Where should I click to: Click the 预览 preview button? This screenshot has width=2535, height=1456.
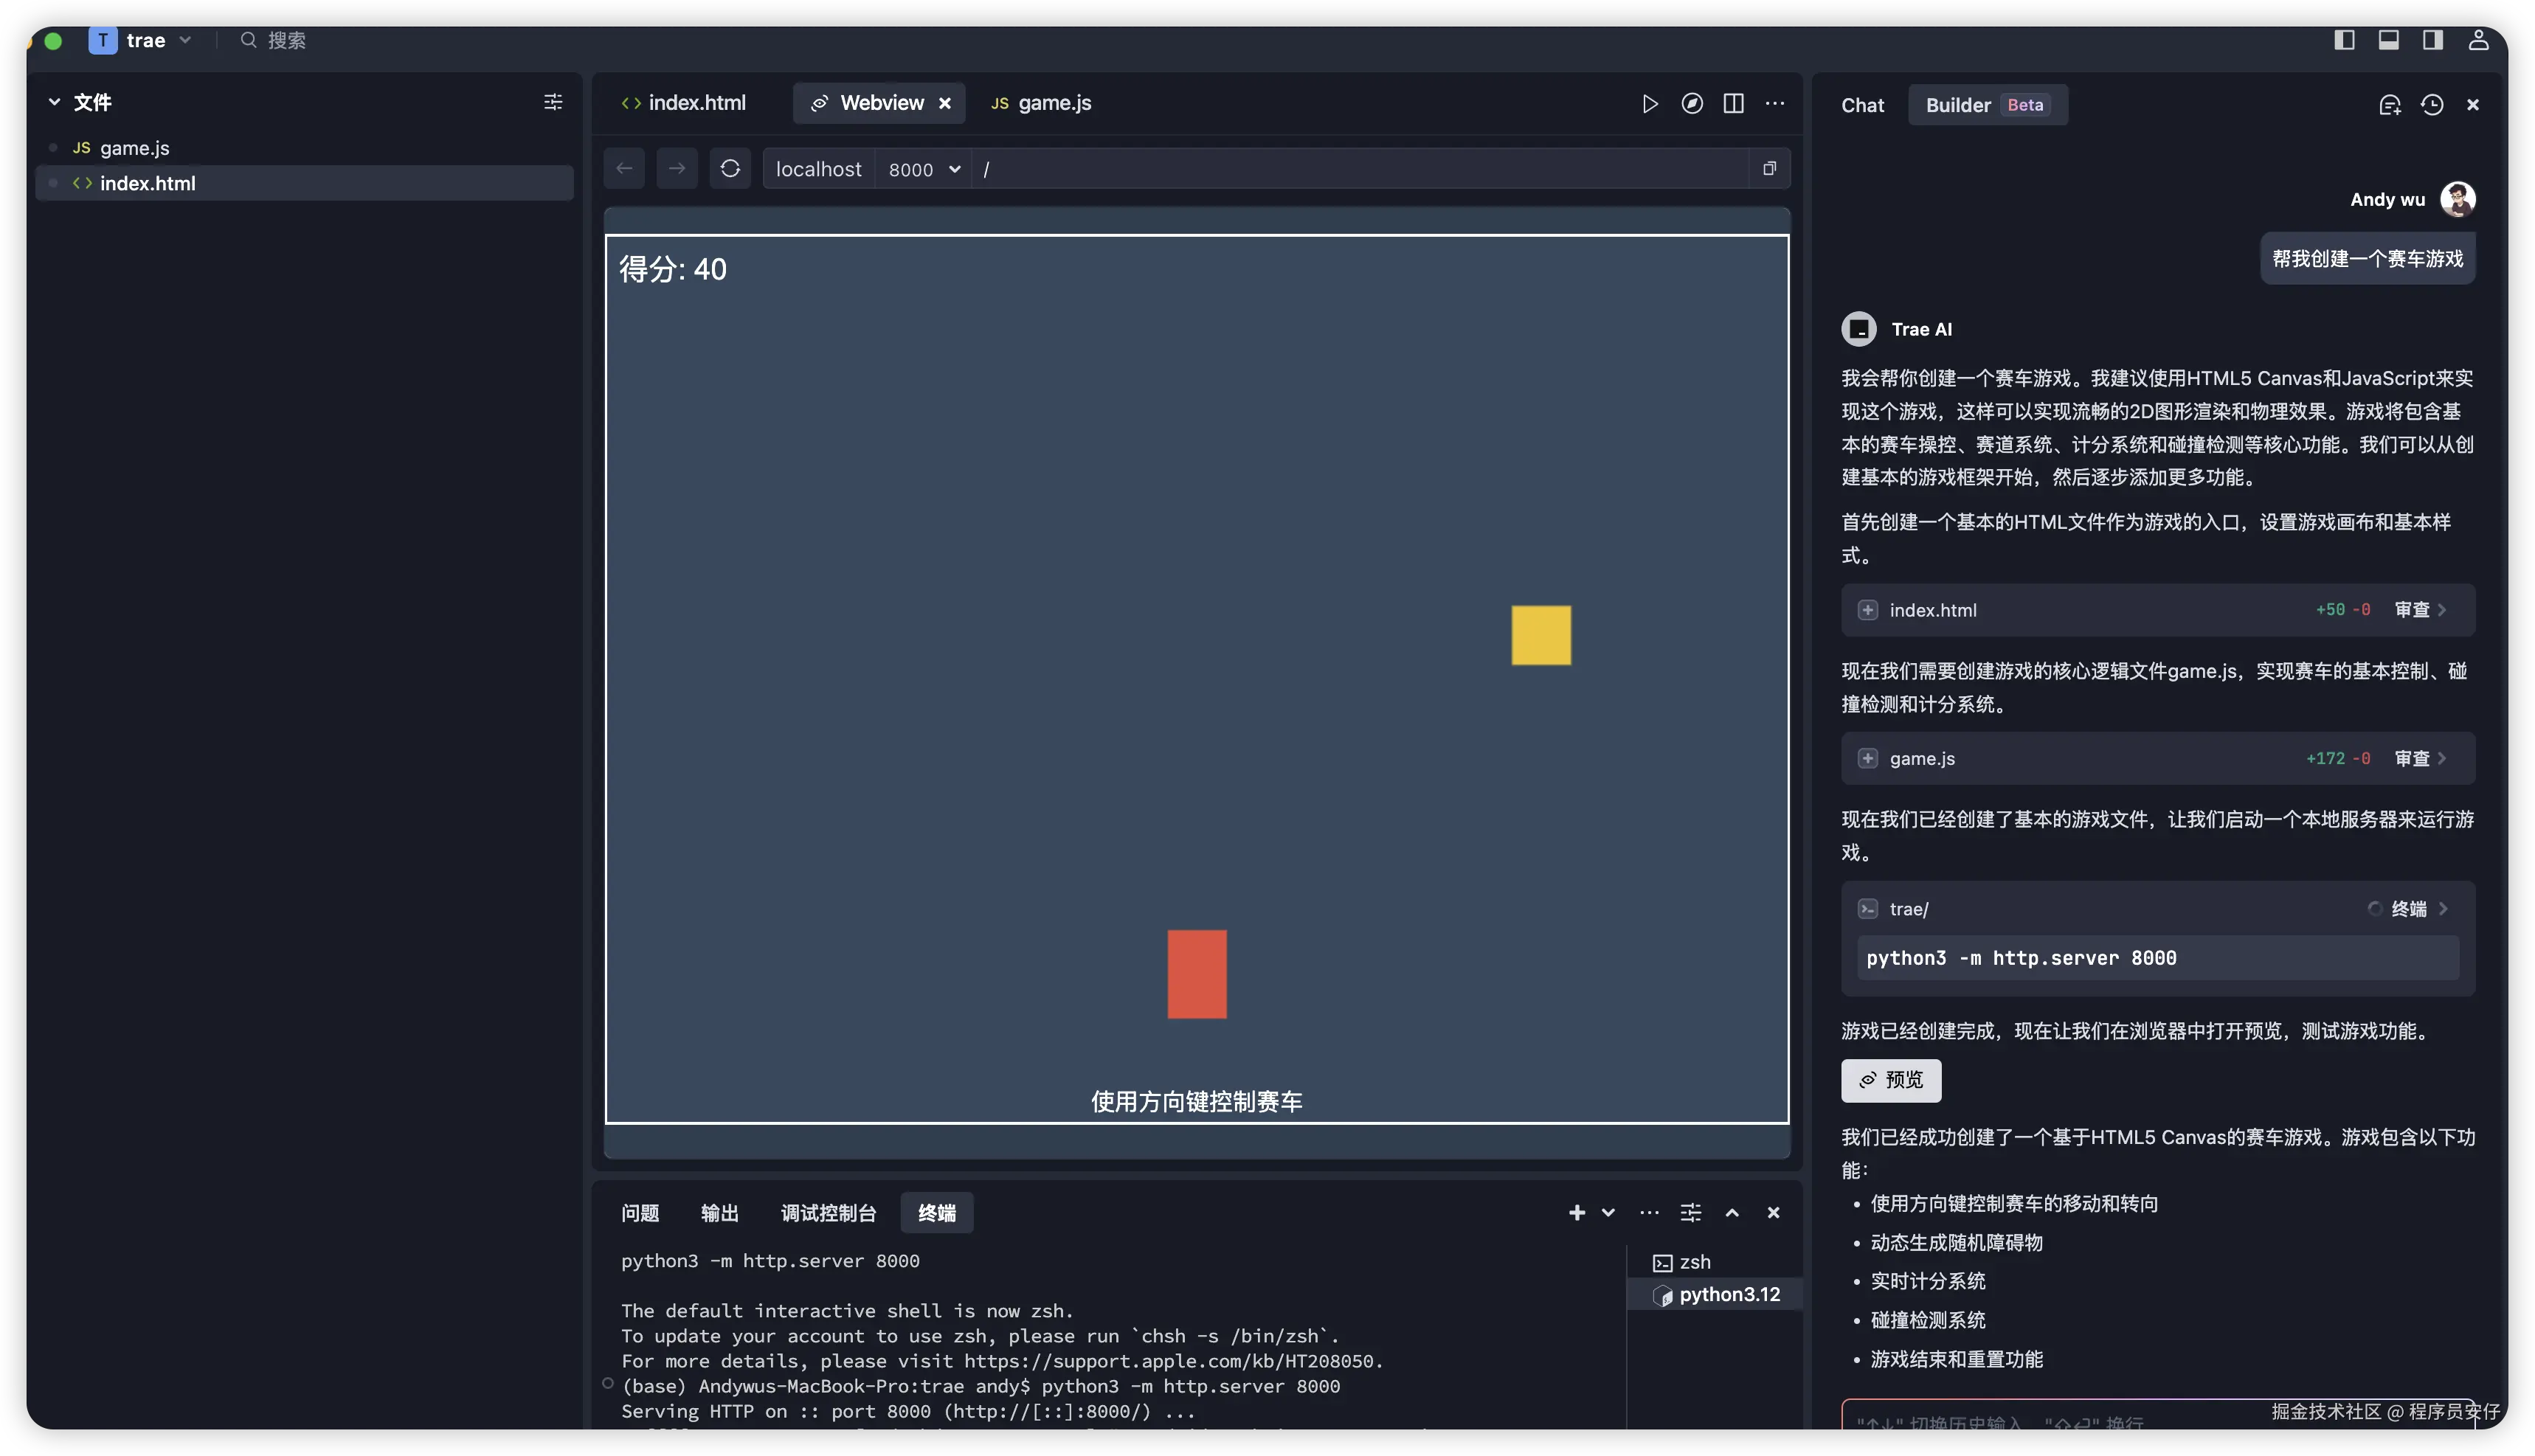pos(1890,1080)
